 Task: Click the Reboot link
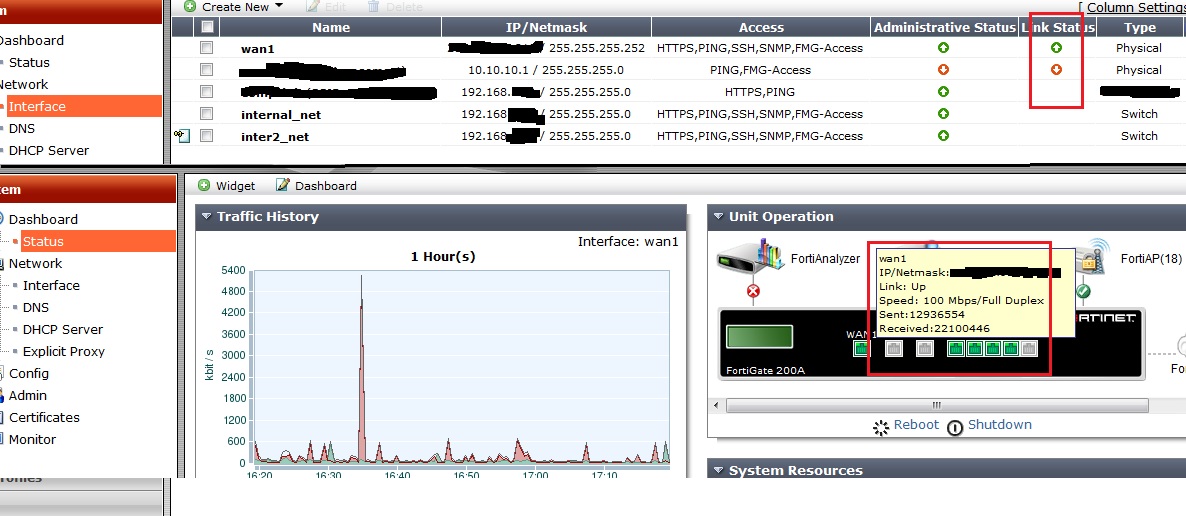(x=916, y=424)
